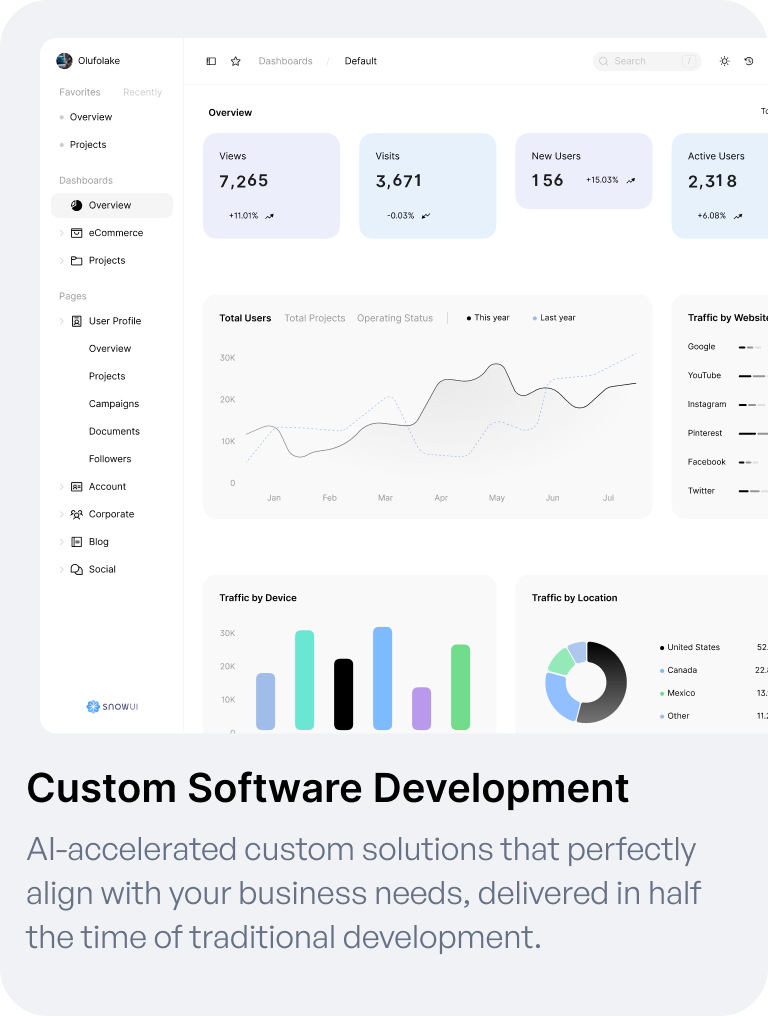Open Overview under Favorites
The image size is (768, 1016).
[91, 117]
